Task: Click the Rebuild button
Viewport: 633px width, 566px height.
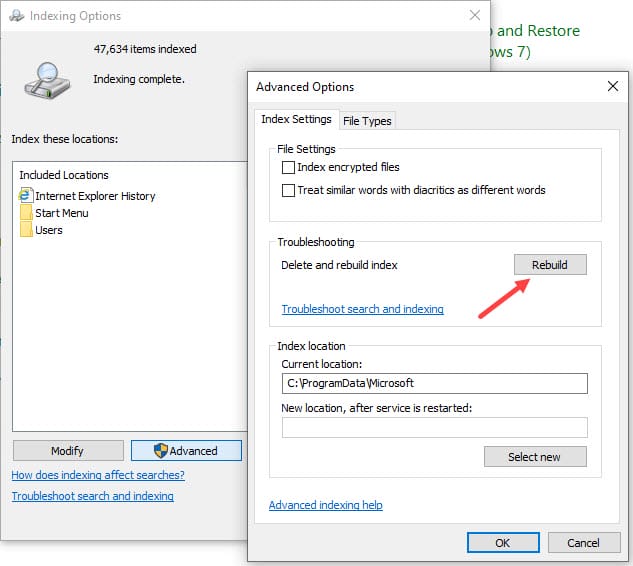Action: pos(550,265)
